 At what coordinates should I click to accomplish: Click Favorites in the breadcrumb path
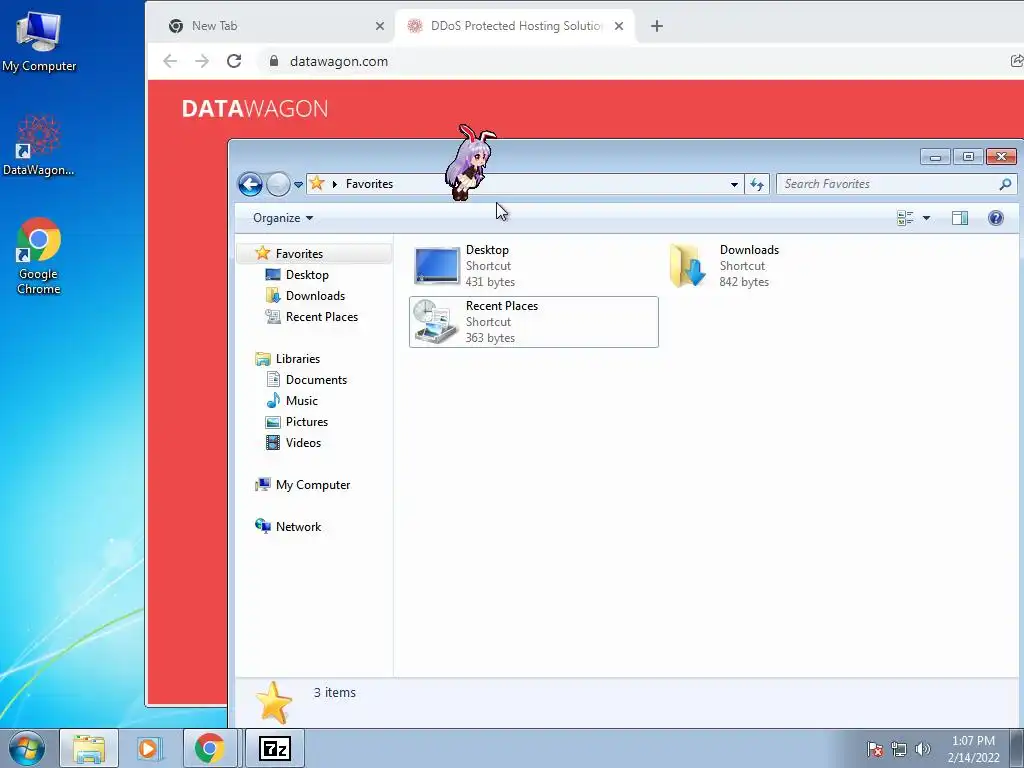tap(369, 184)
